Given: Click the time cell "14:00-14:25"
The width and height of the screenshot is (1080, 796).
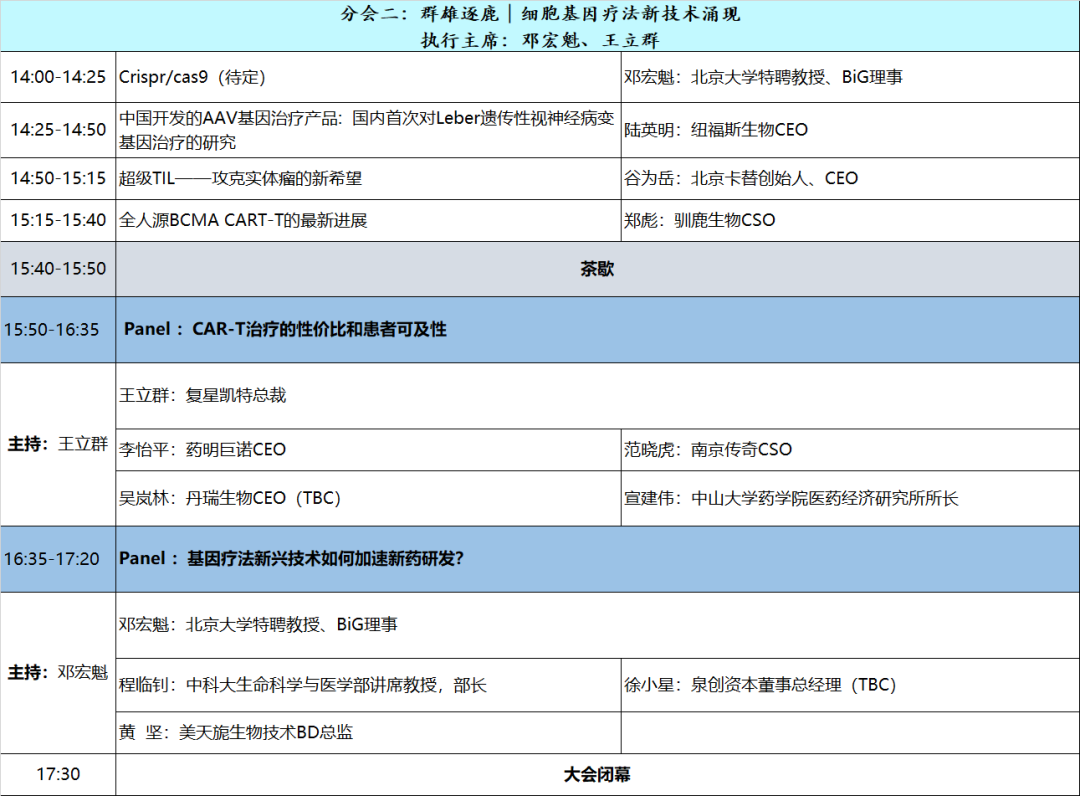Looking at the screenshot, I should (59, 77).
